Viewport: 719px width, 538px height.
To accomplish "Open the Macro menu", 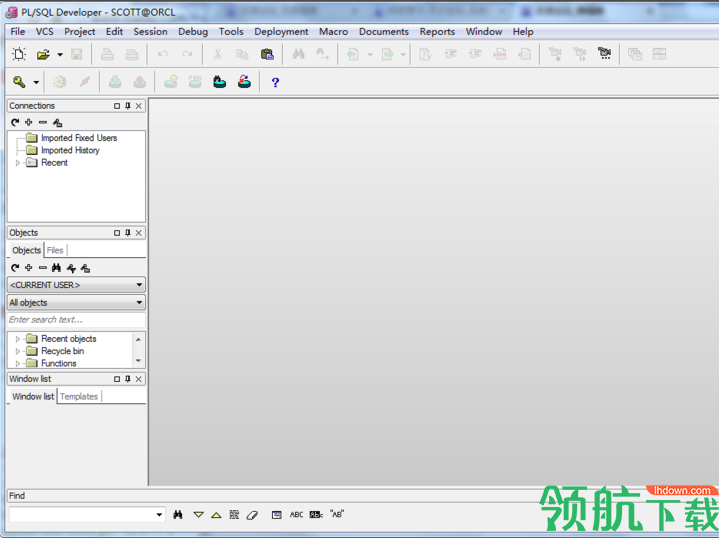I will (x=333, y=32).
